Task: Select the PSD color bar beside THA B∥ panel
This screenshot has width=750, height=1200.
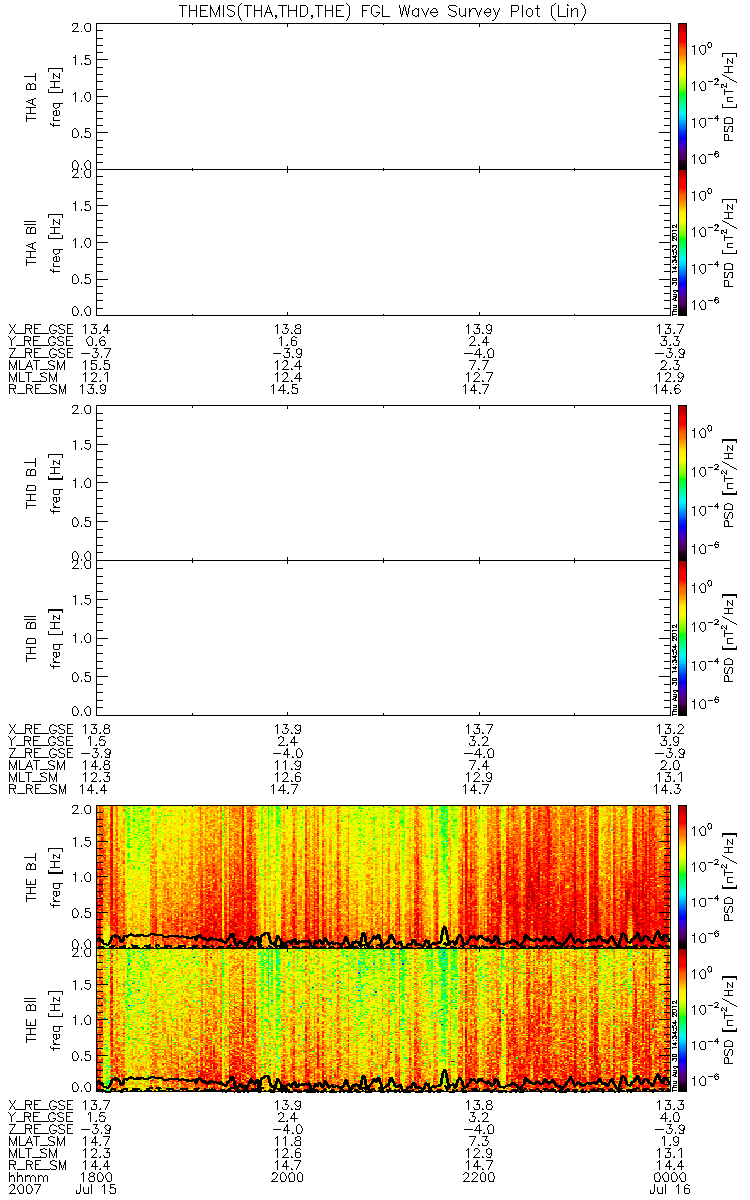Action: point(682,241)
